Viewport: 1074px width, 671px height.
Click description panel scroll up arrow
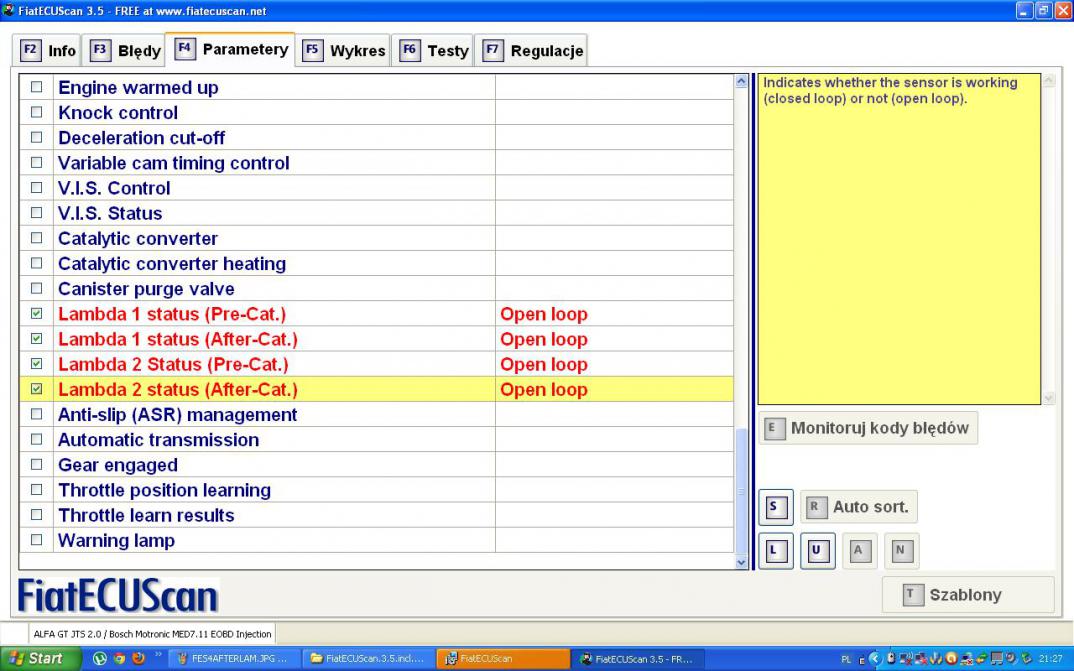point(1049,81)
